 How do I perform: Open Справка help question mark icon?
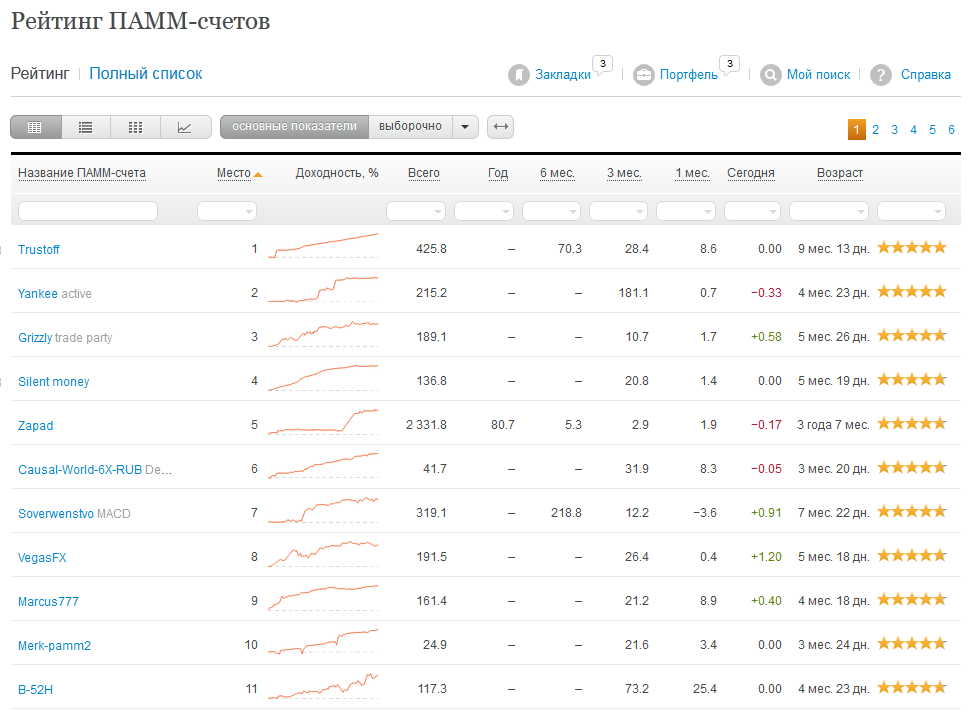pos(880,75)
